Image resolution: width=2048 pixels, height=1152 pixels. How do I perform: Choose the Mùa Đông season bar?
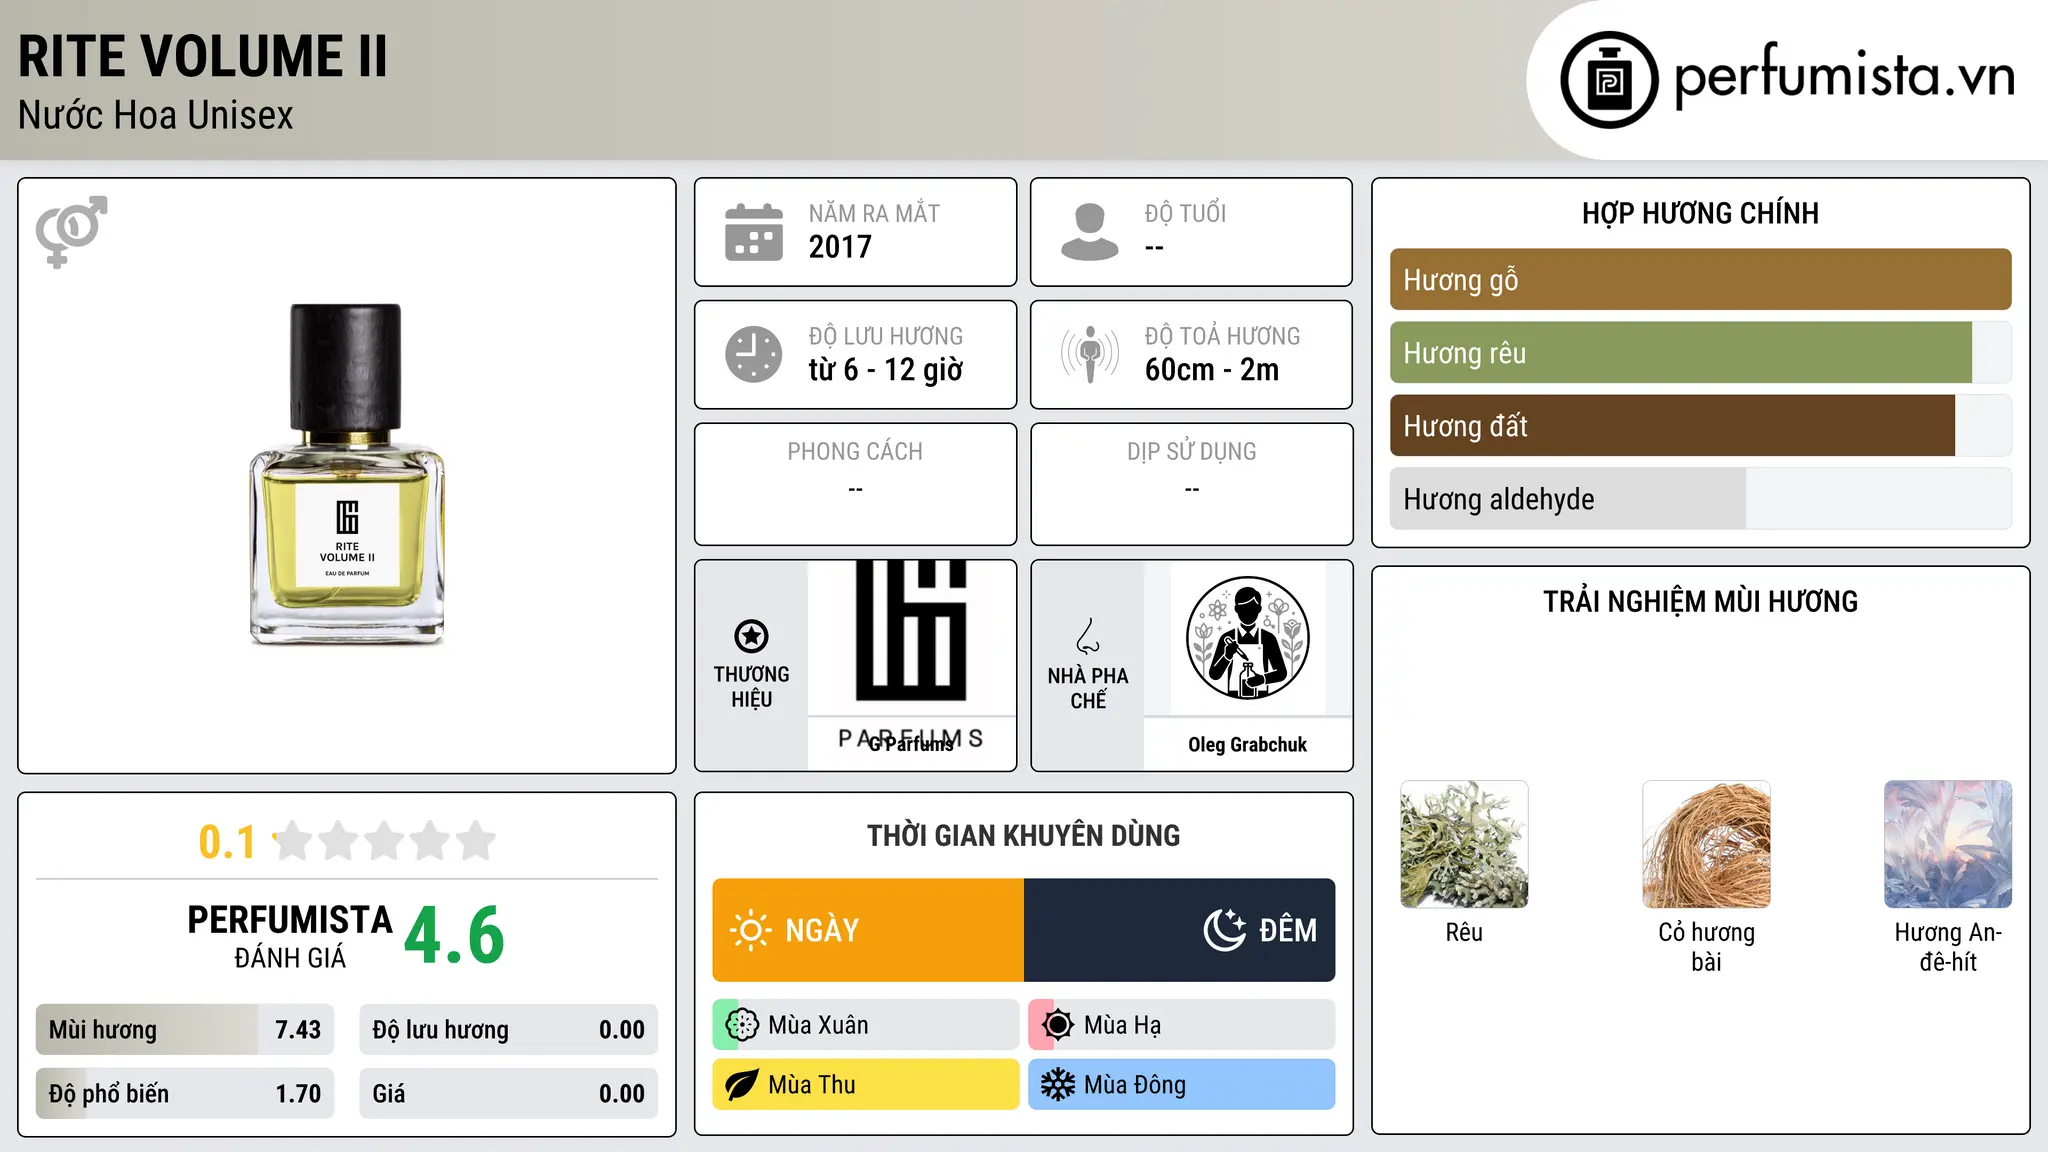click(1181, 1085)
